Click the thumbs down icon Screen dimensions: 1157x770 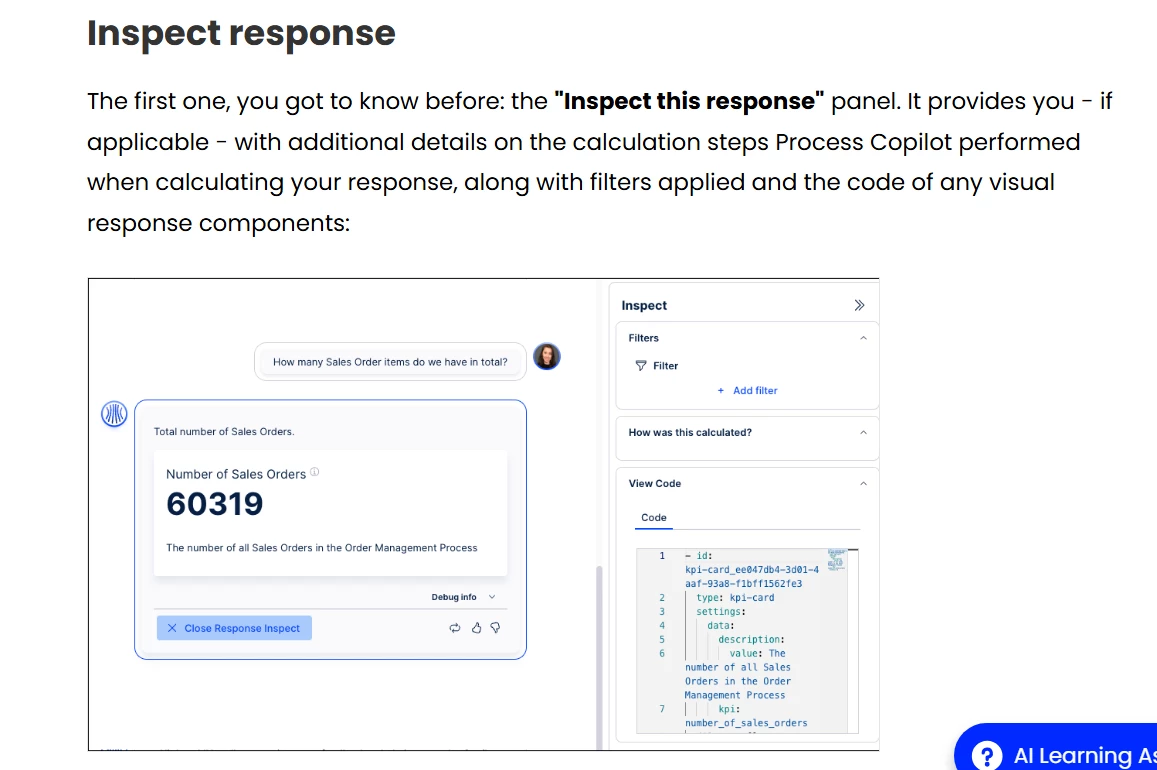(494, 628)
